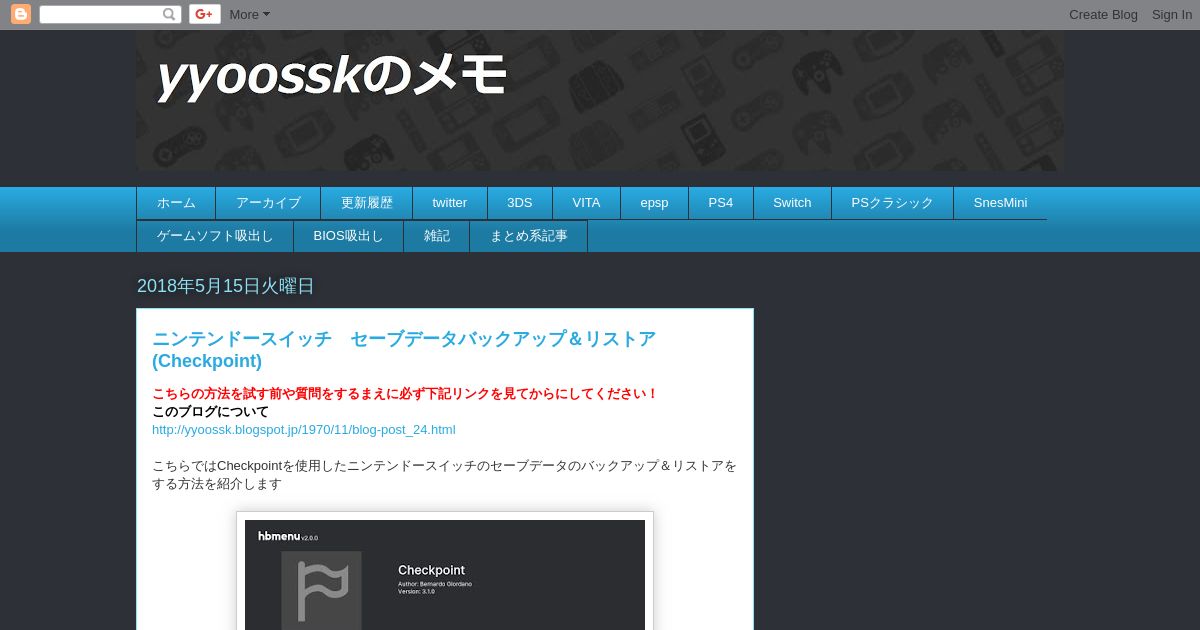Image resolution: width=1200 pixels, height=630 pixels.
Task: Go to the PS4 tab
Action: [721, 203]
